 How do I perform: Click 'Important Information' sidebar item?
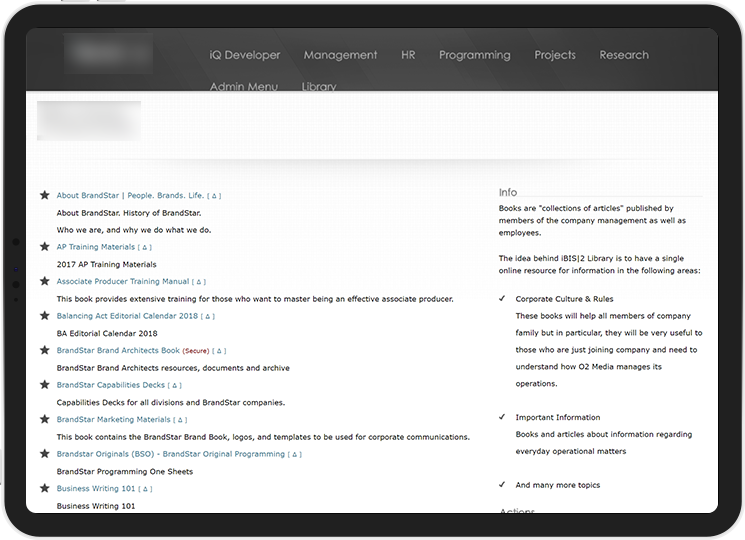coord(558,417)
